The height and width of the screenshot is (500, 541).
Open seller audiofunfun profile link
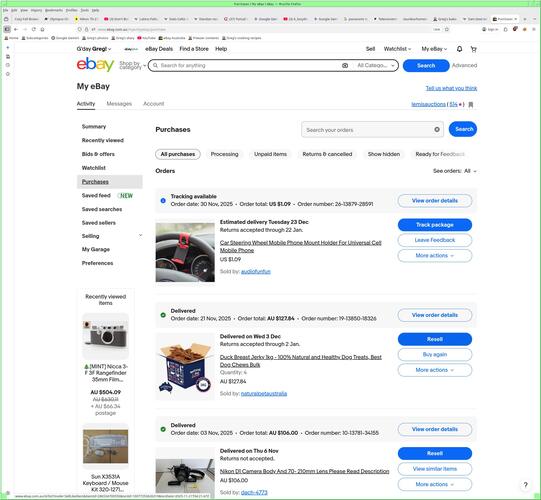(x=256, y=272)
